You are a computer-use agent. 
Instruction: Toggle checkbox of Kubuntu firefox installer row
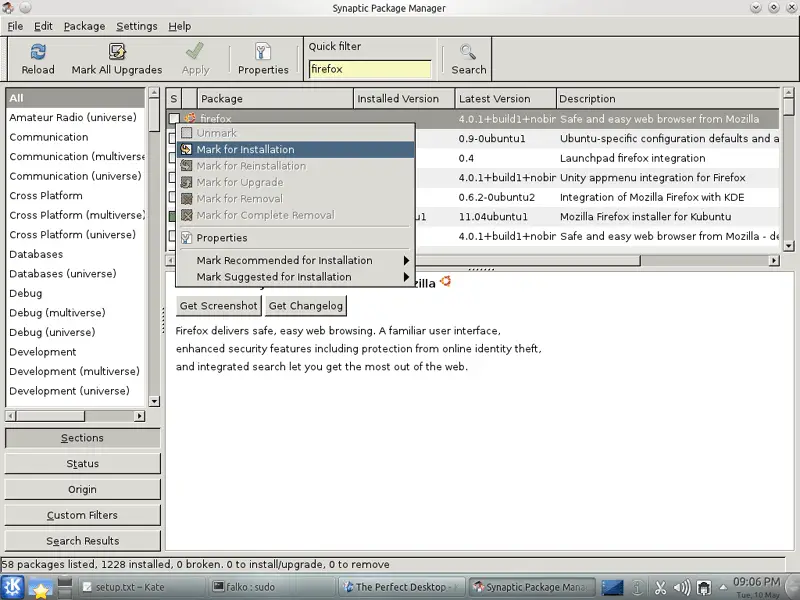[172, 216]
